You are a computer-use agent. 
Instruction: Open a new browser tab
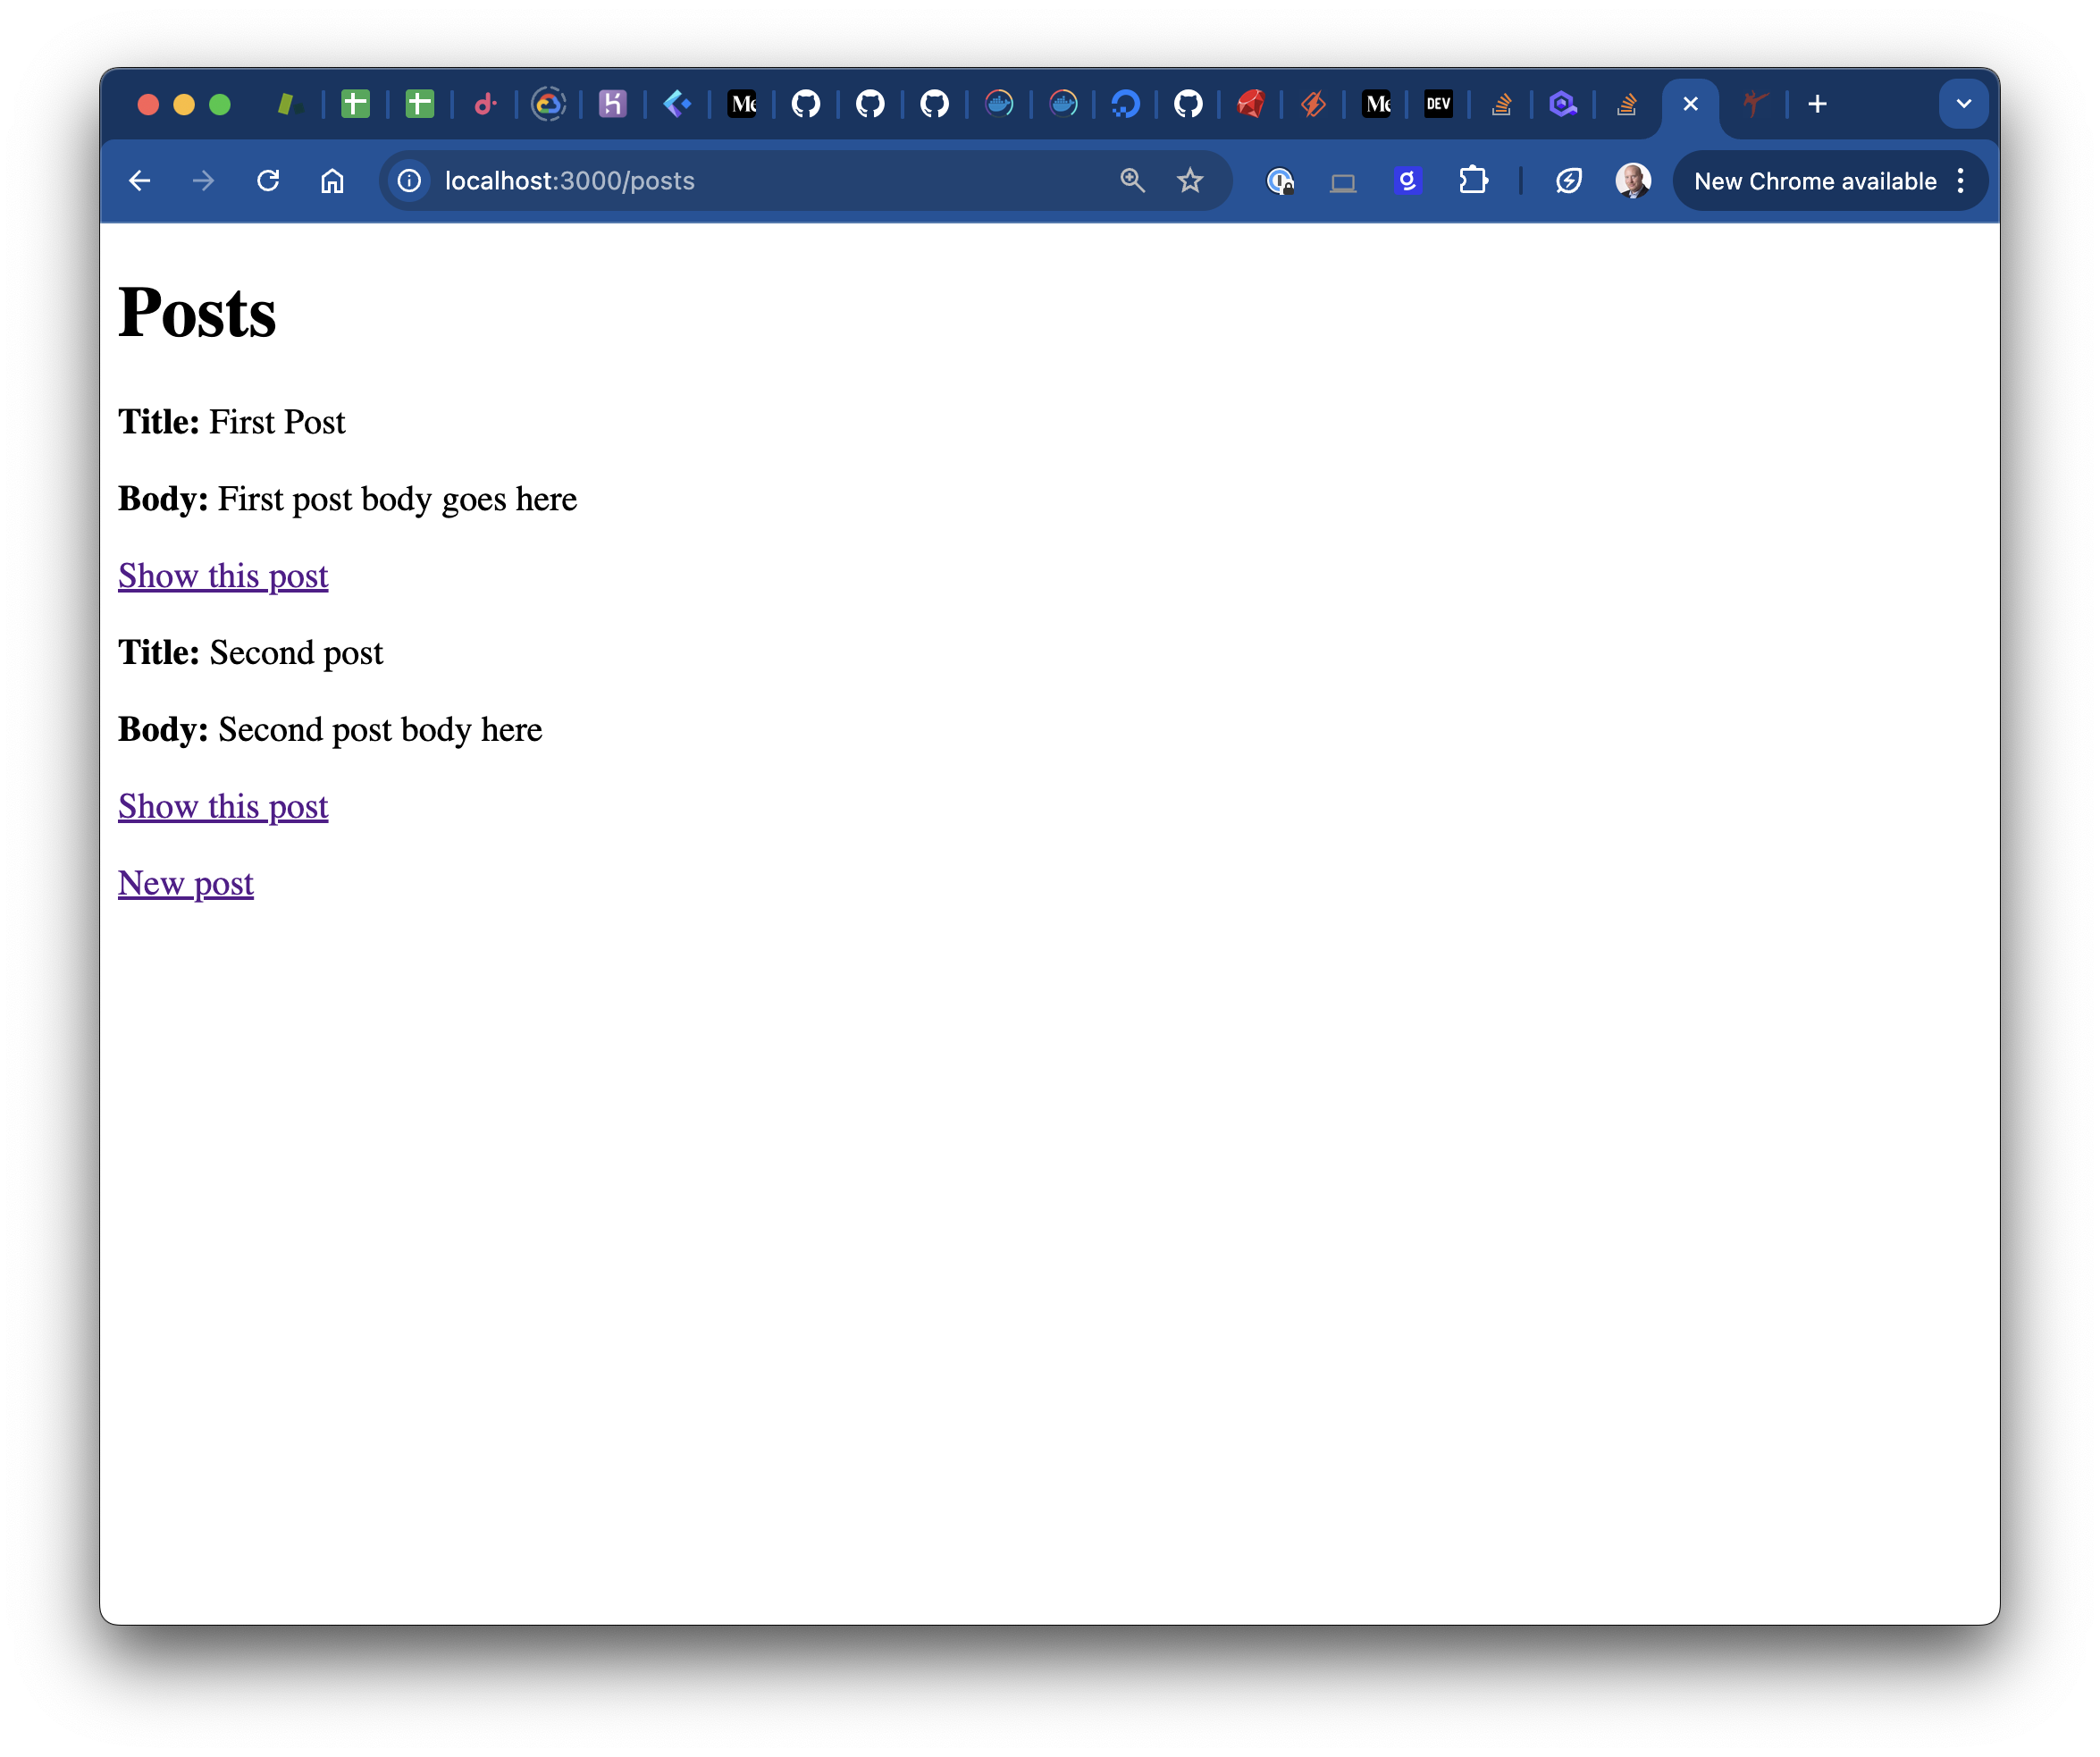(x=1817, y=104)
